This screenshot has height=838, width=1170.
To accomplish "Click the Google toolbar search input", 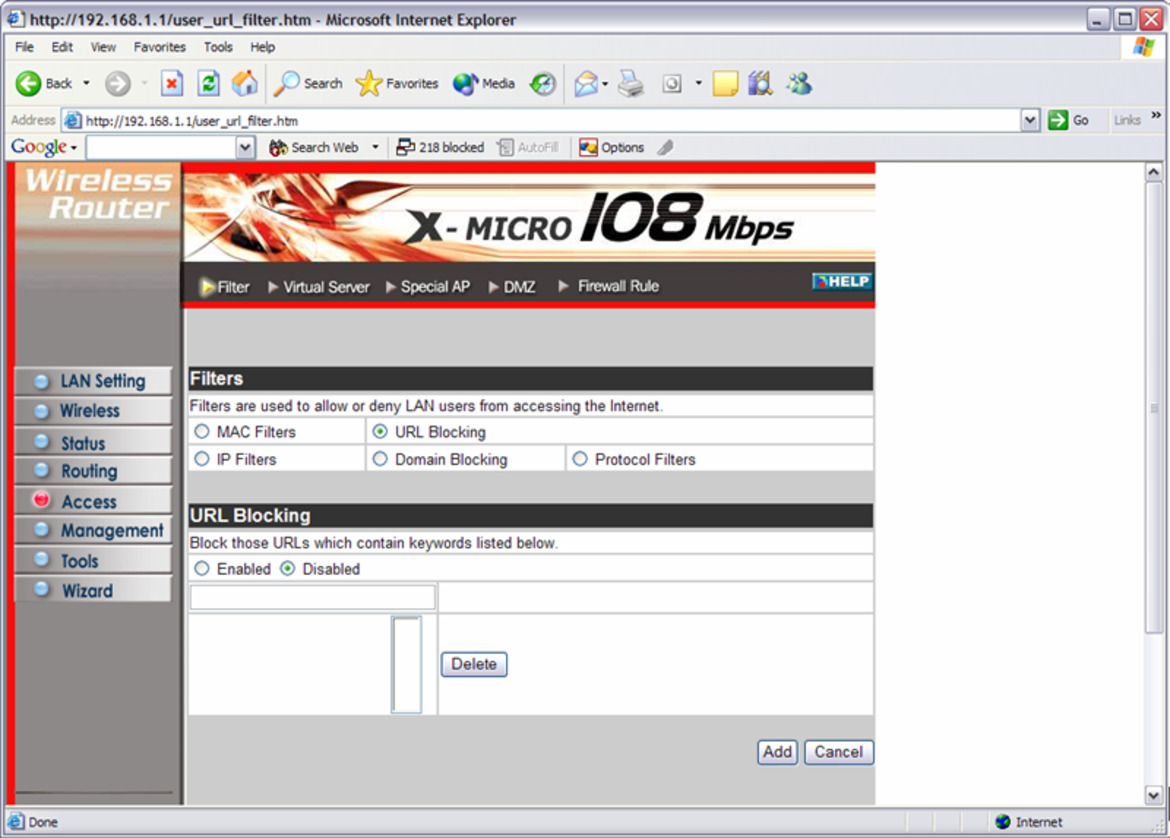I will click(x=161, y=148).
